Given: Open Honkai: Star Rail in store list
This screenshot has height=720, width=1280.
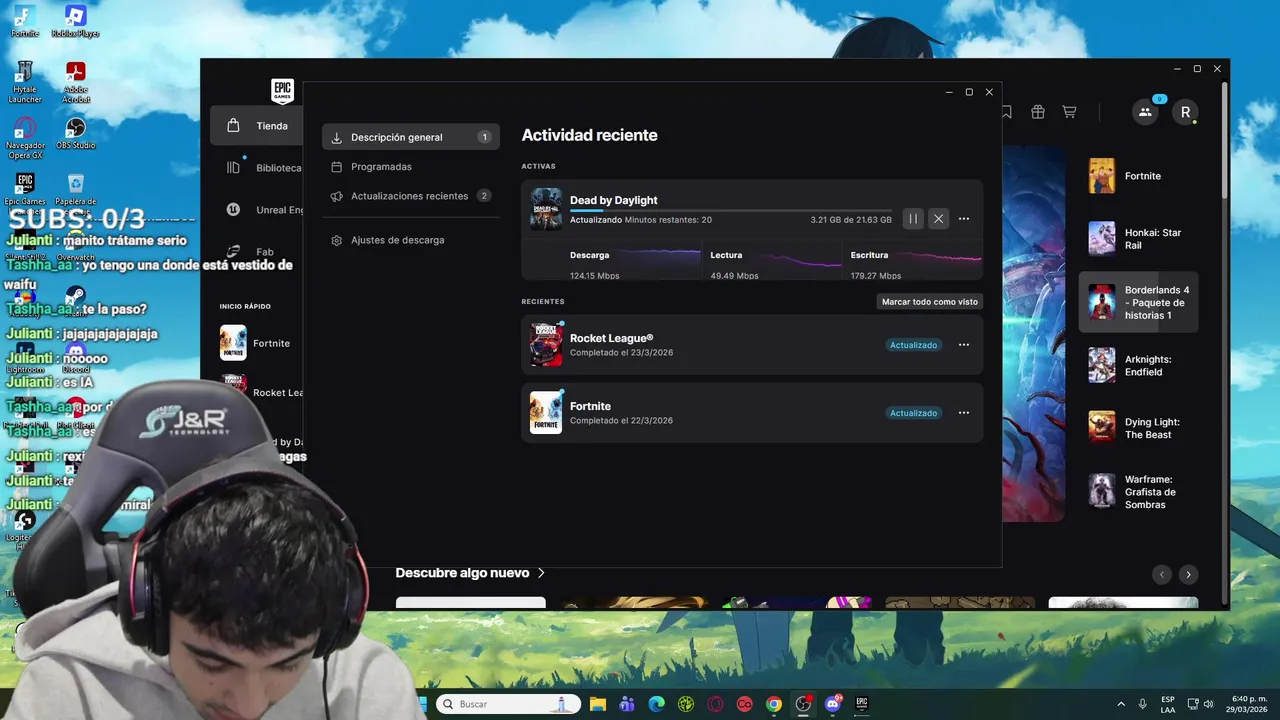Looking at the screenshot, I should click(1138, 239).
